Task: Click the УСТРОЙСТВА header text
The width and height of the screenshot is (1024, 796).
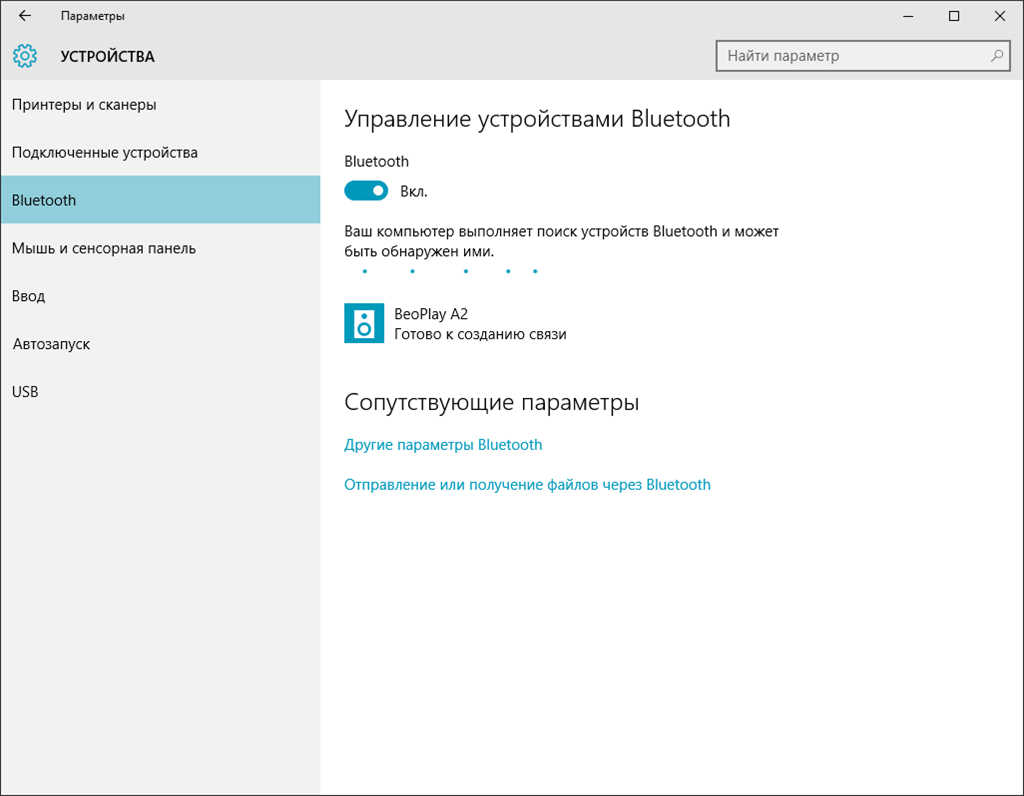Action: pyautogui.click(x=108, y=57)
